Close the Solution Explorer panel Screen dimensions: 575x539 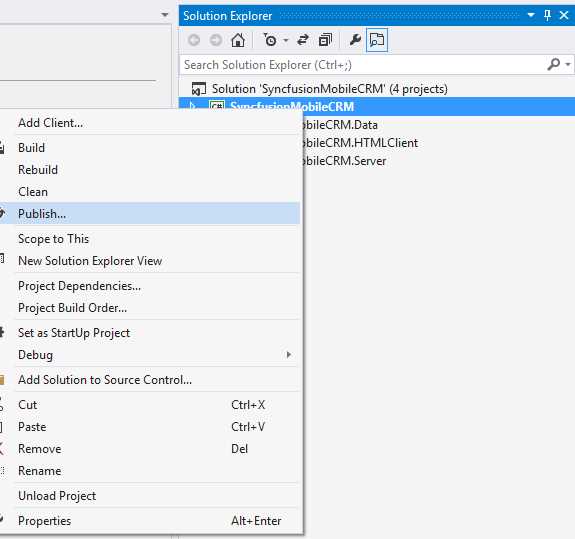pyautogui.click(x=564, y=15)
